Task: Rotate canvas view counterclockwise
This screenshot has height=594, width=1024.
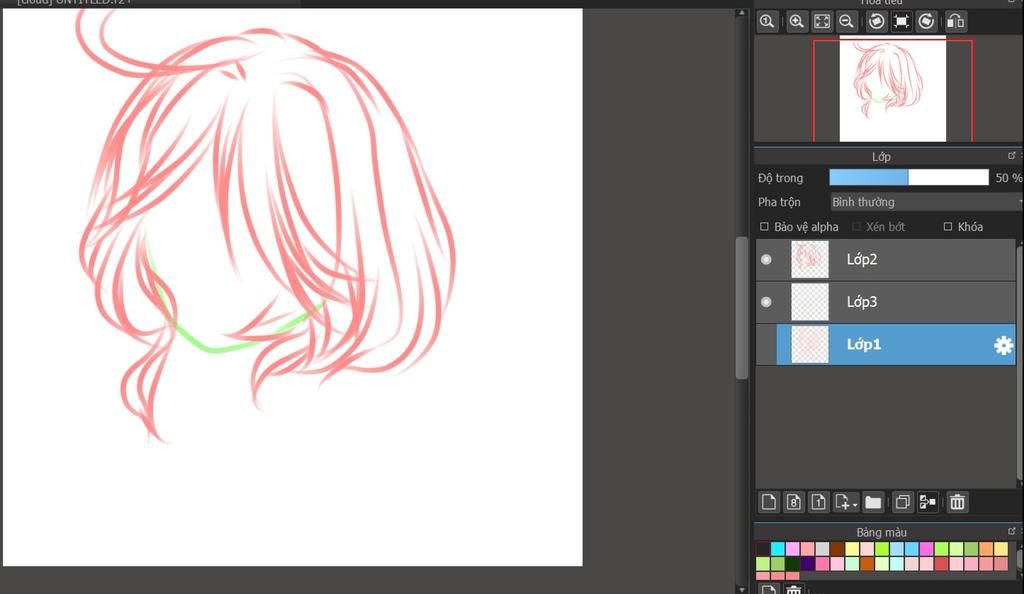Action: [x=877, y=21]
